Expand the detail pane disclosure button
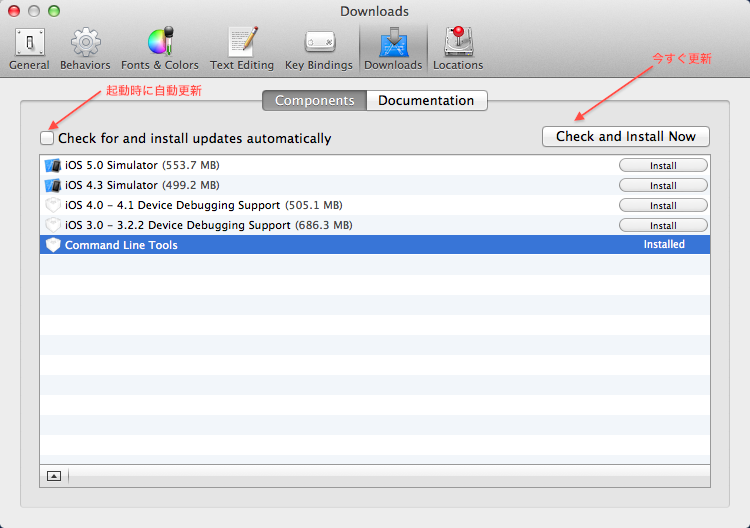 (54, 476)
